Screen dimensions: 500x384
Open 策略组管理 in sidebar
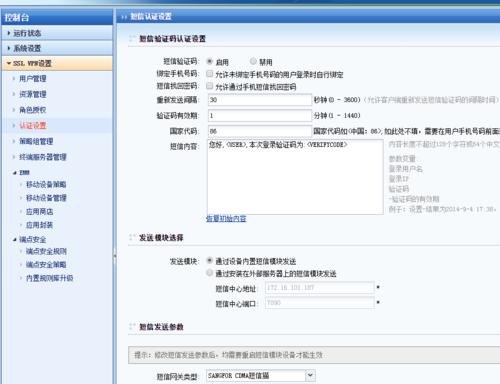pos(36,141)
